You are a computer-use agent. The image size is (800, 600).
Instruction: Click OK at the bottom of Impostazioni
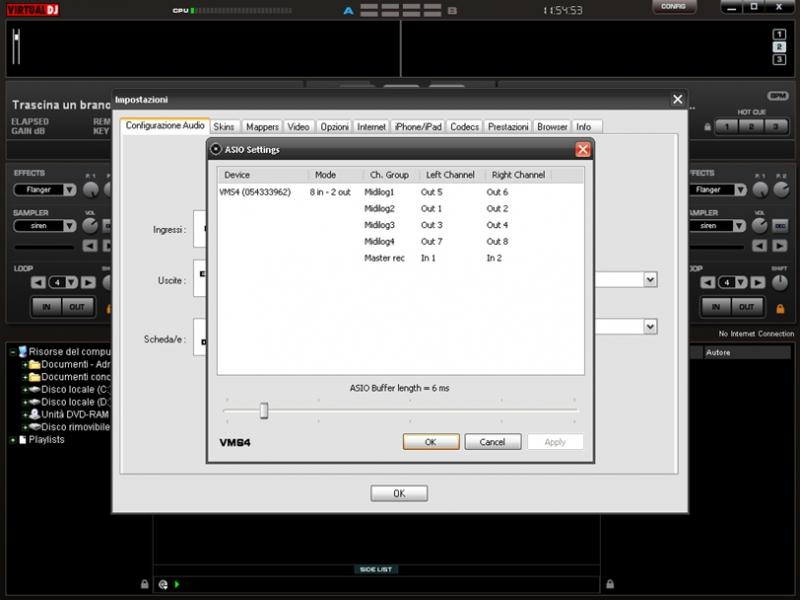(399, 493)
